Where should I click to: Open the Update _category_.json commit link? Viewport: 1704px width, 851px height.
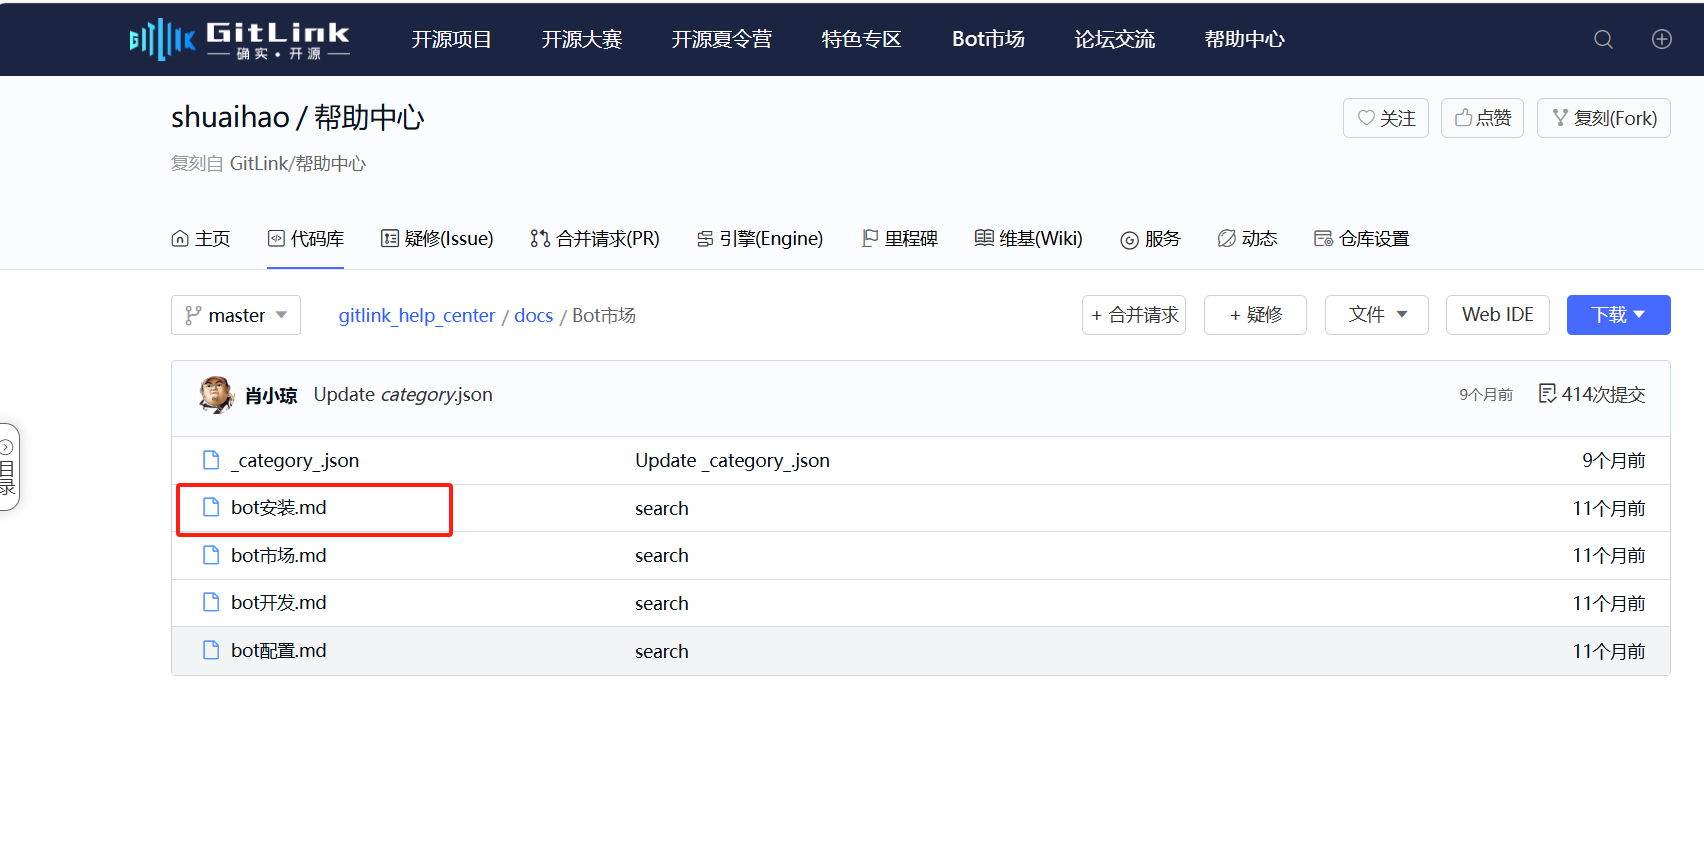[x=732, y=460]
